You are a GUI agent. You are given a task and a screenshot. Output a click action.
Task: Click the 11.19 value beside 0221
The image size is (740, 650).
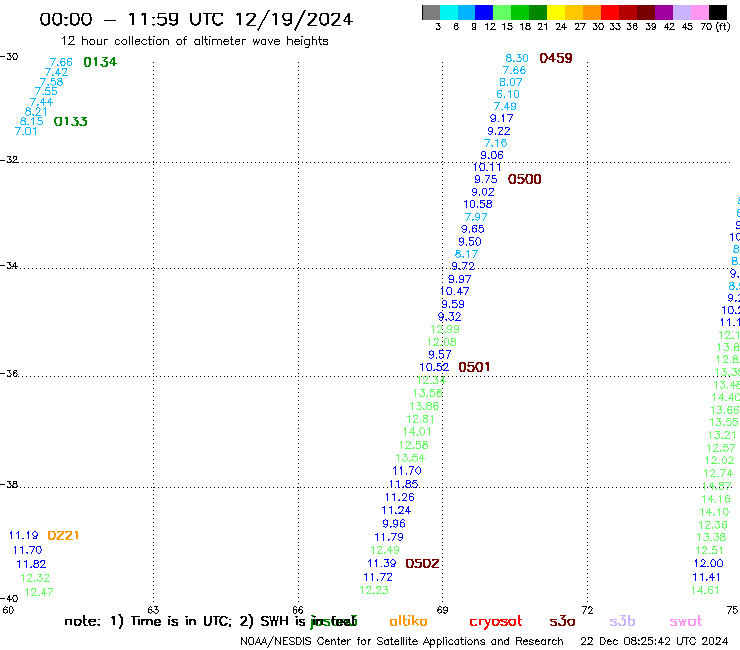23,536
